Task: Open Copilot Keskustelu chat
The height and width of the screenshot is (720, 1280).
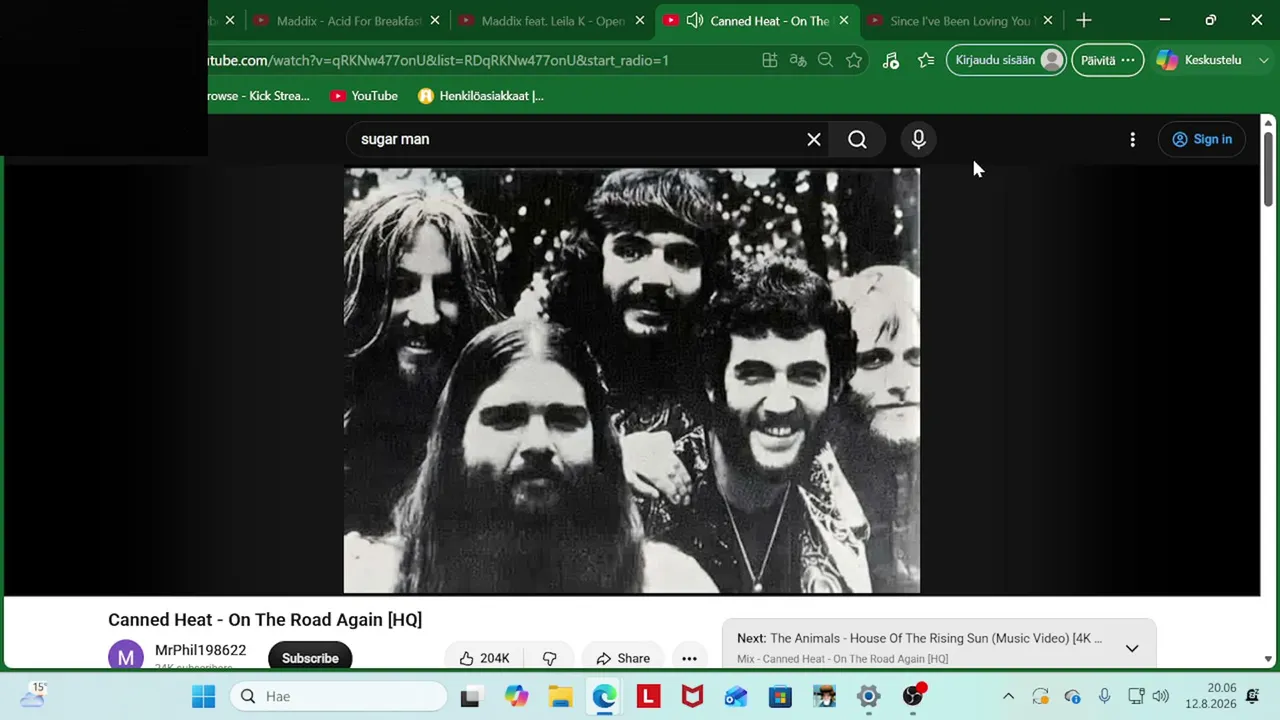Action: click(x=1200, y=60)
